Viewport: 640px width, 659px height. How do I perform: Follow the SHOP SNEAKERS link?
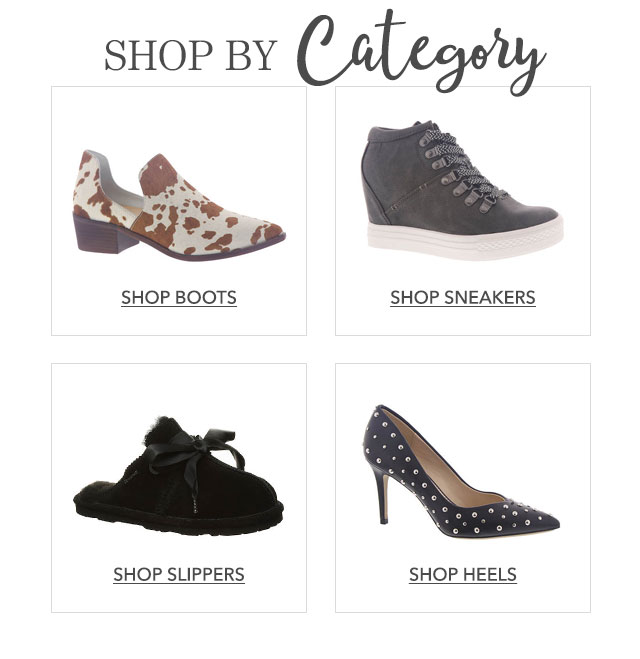pyautogui.click(x=463, y=298)
